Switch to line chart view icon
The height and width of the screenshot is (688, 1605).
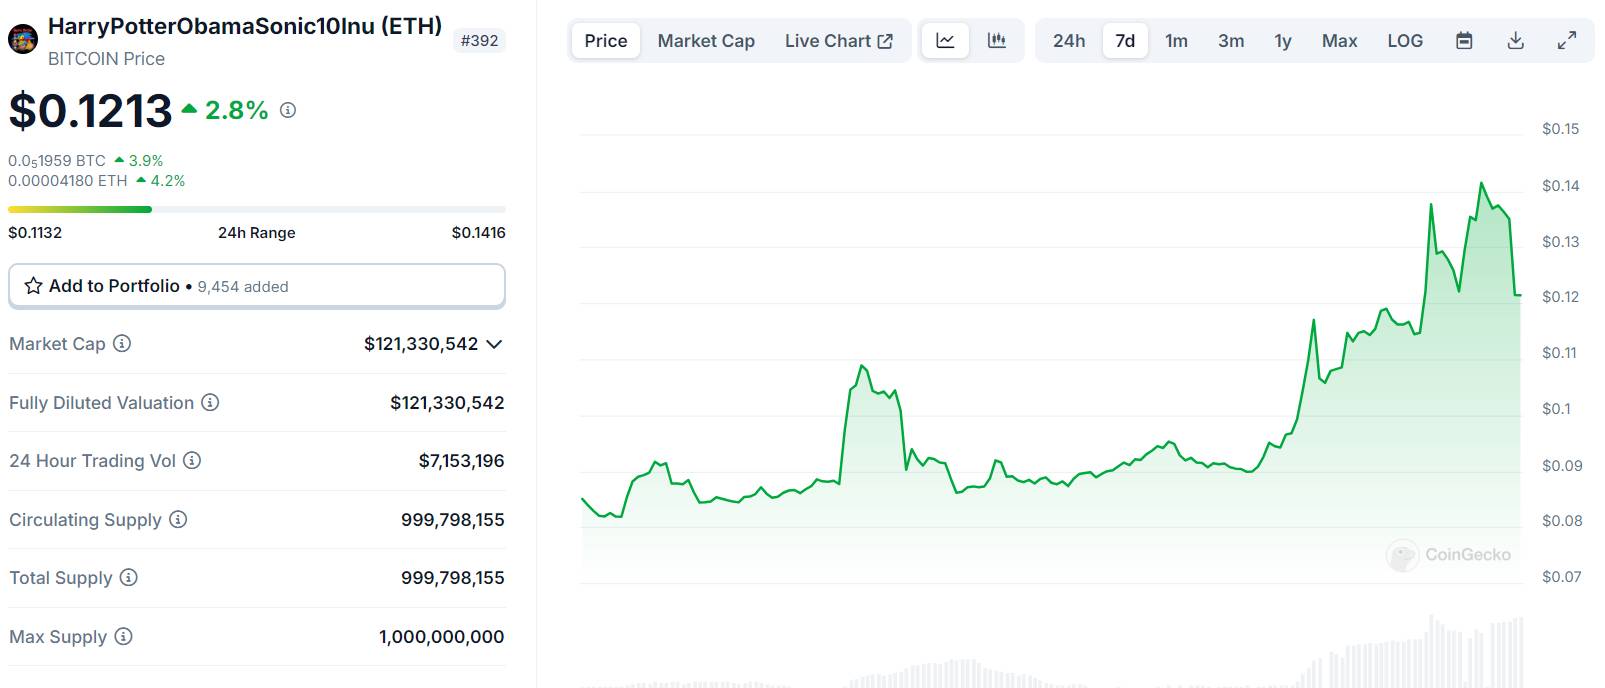click(945, 41)
